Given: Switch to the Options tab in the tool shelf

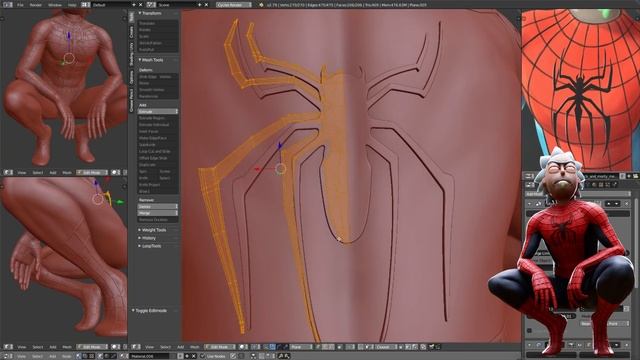Looking at the screenshot, I should point(131,77).
